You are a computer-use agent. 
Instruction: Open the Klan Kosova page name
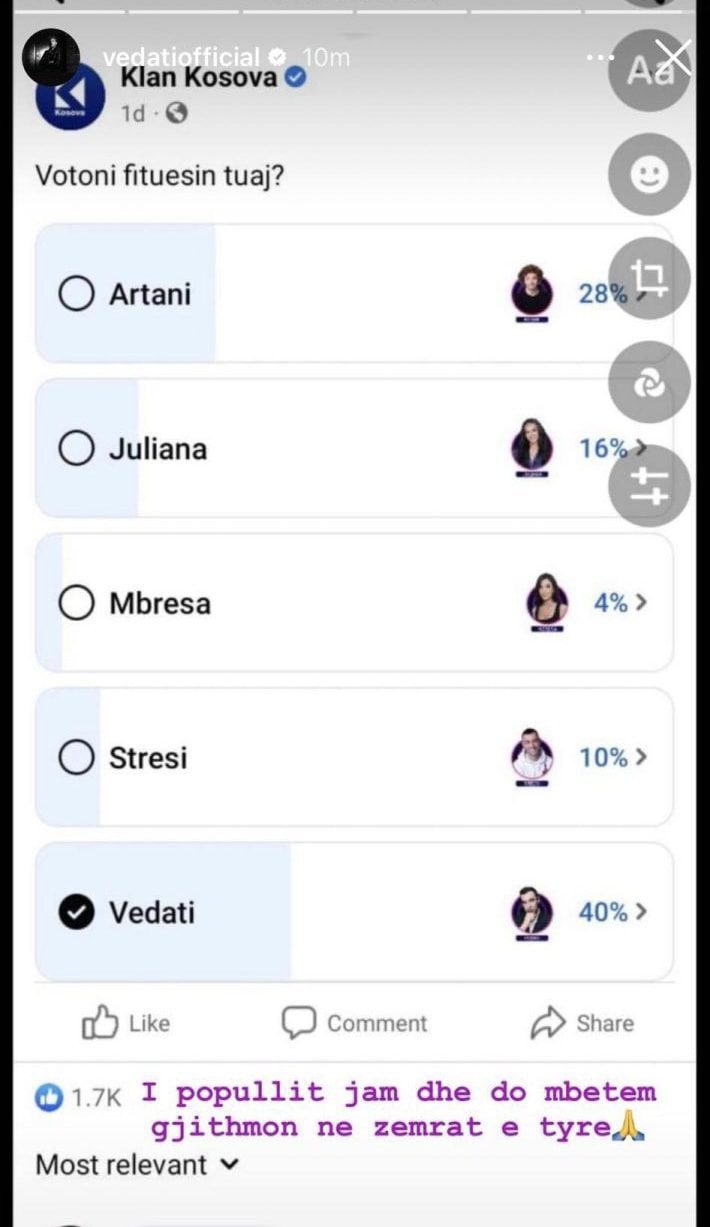pyautogui.click(x=200, y=78)
